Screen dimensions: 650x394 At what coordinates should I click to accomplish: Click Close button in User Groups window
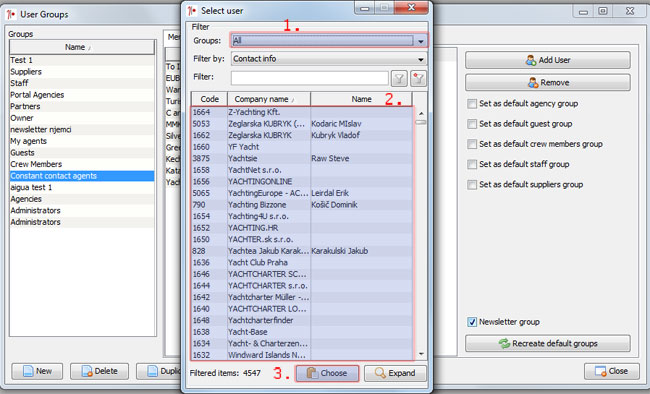click(611, 371)
